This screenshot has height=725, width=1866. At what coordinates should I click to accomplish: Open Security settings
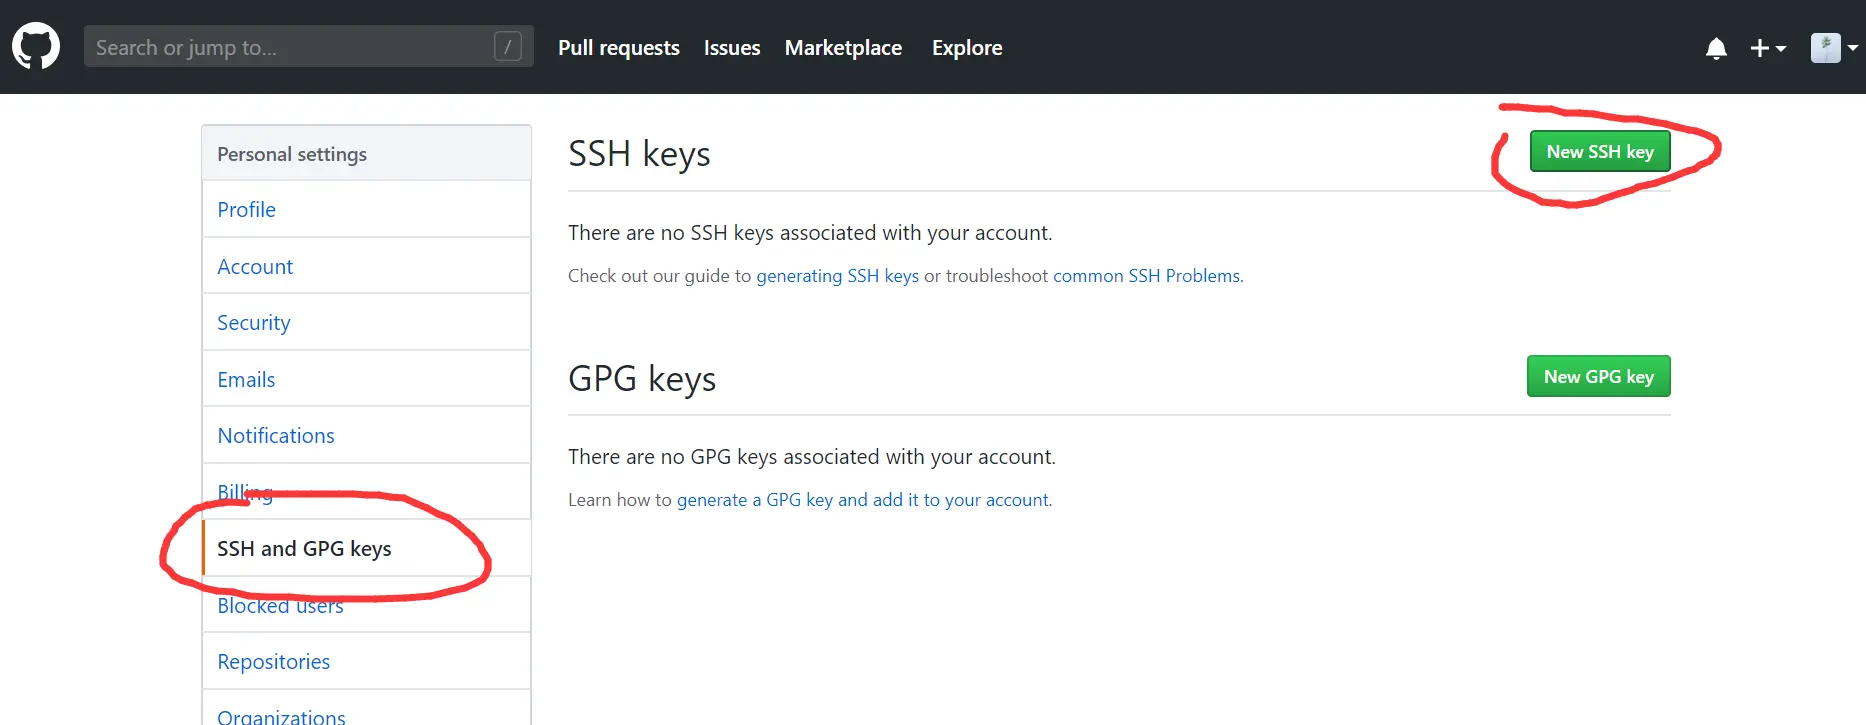[x=254, y=323]
